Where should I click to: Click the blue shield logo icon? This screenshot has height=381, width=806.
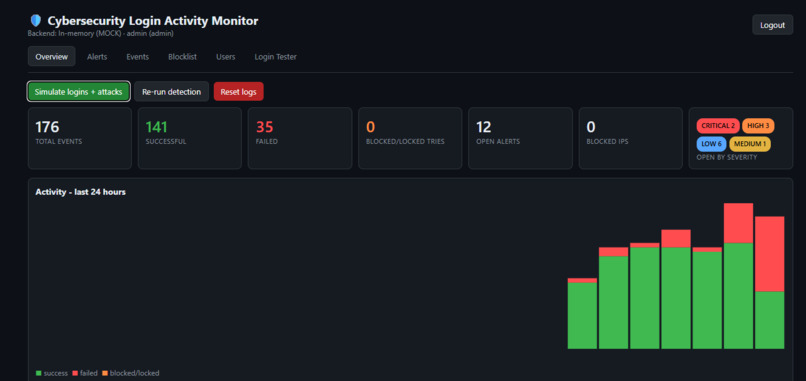coord(35,21)
